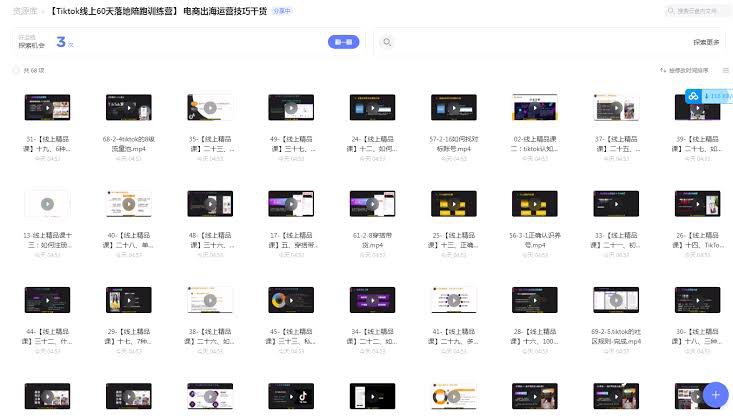Click file name 39-【线上精品课】二十七
Viewport: 733px width, 419px height.
(x=697, y=144)
